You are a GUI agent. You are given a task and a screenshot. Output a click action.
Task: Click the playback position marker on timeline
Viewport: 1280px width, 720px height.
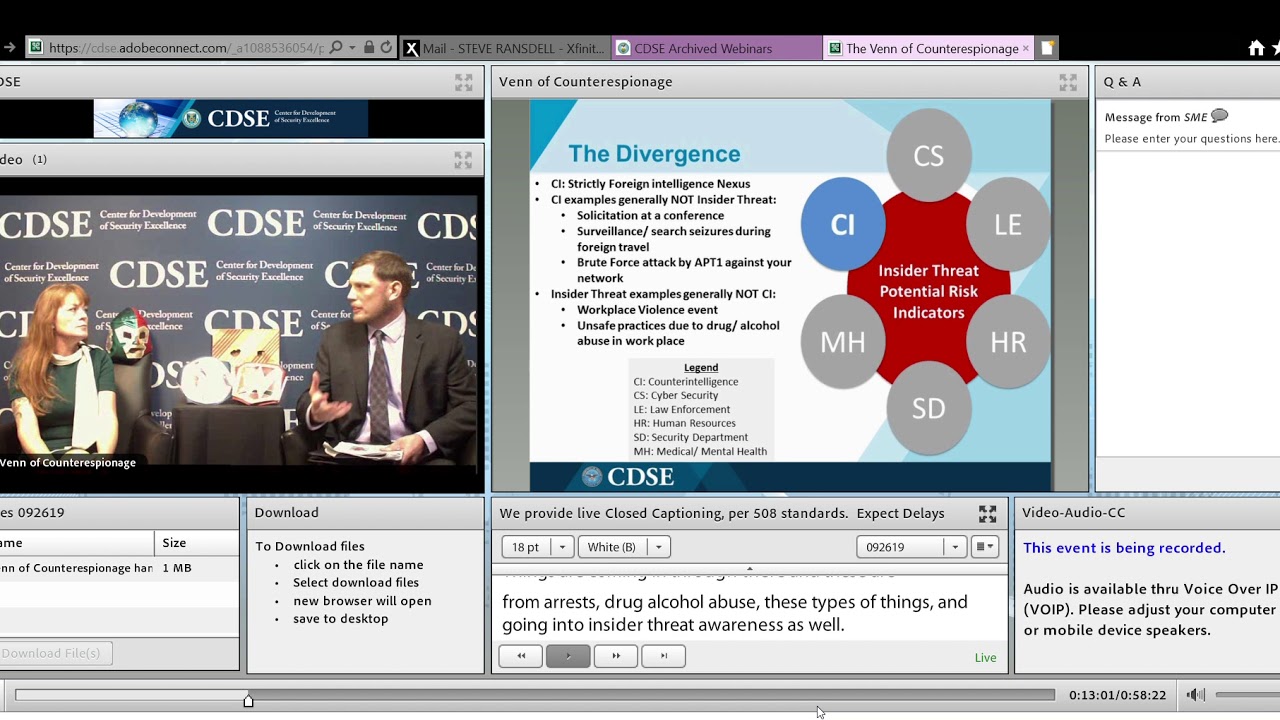point(248,700)
